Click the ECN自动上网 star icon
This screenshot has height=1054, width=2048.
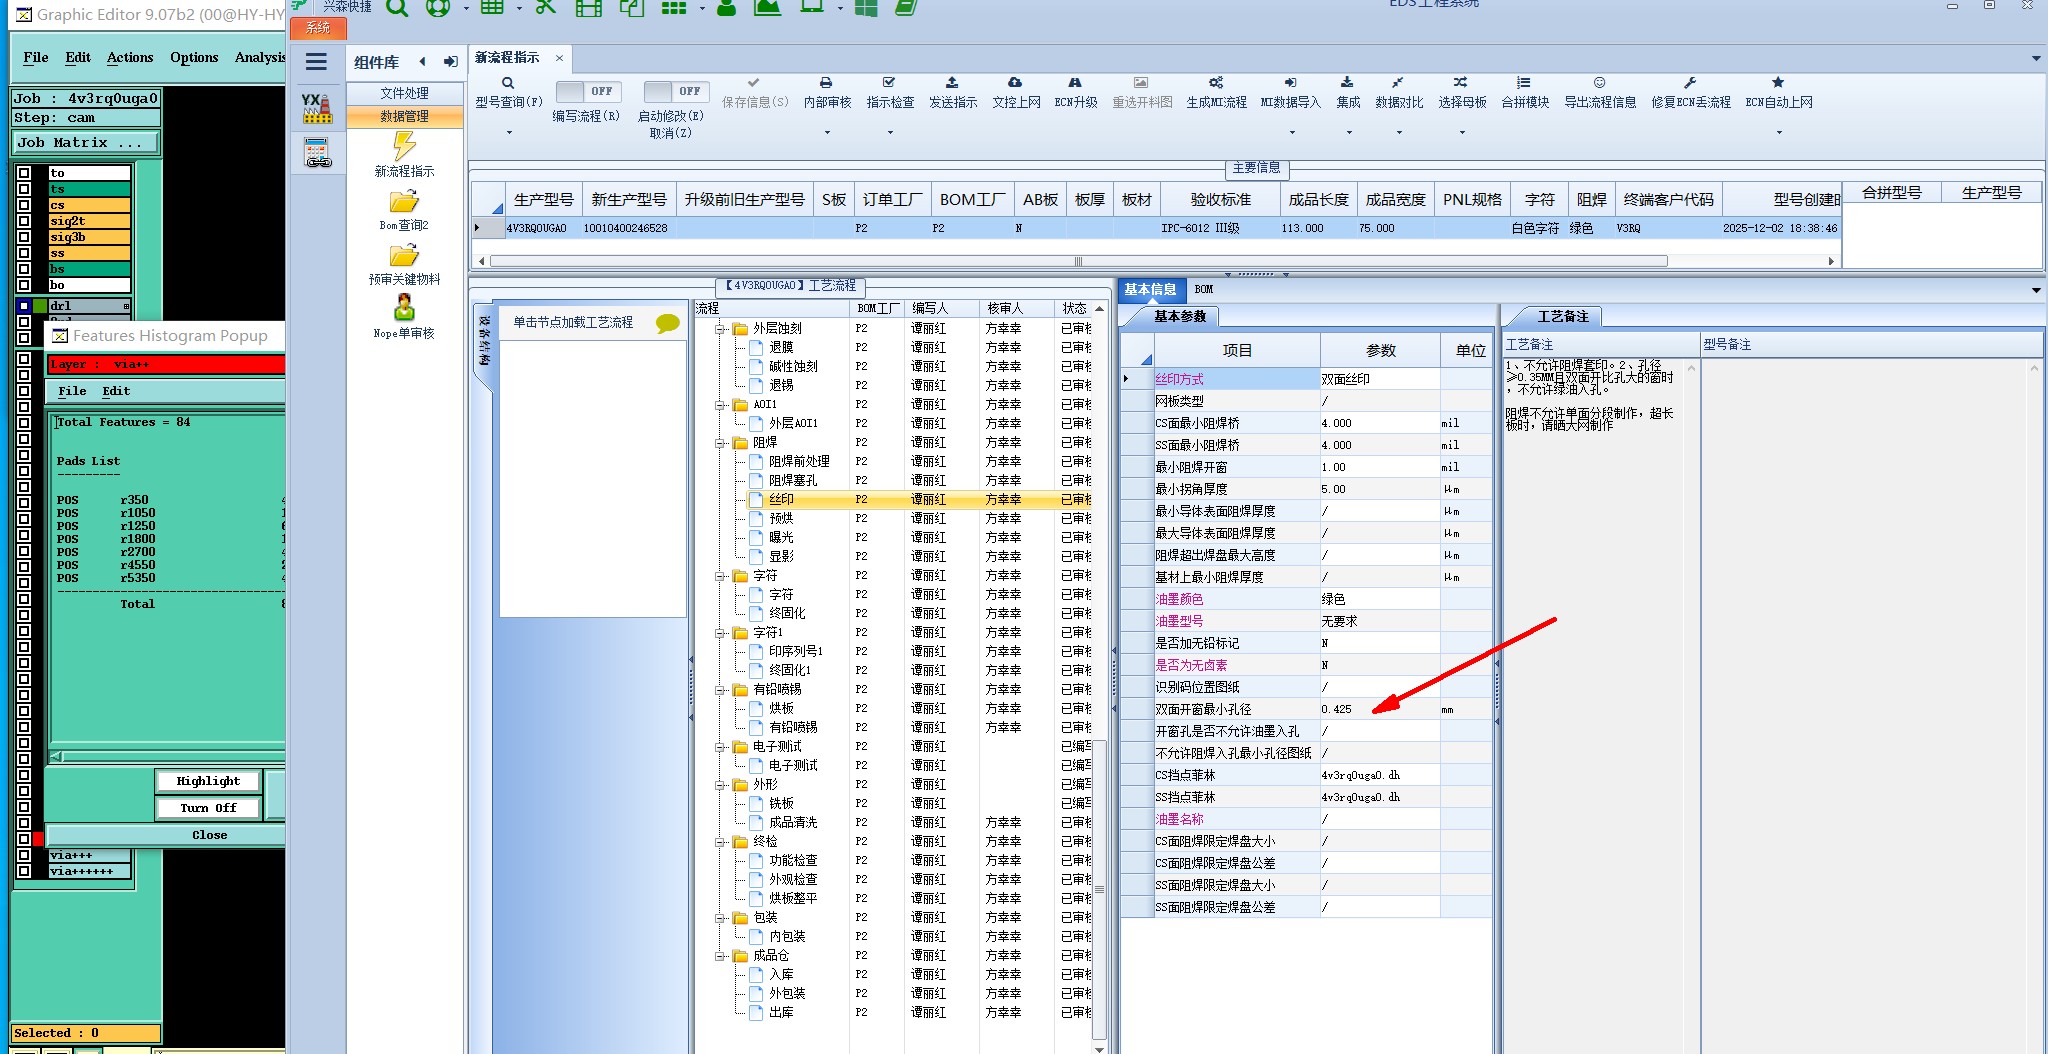[x=1778, y=83]
